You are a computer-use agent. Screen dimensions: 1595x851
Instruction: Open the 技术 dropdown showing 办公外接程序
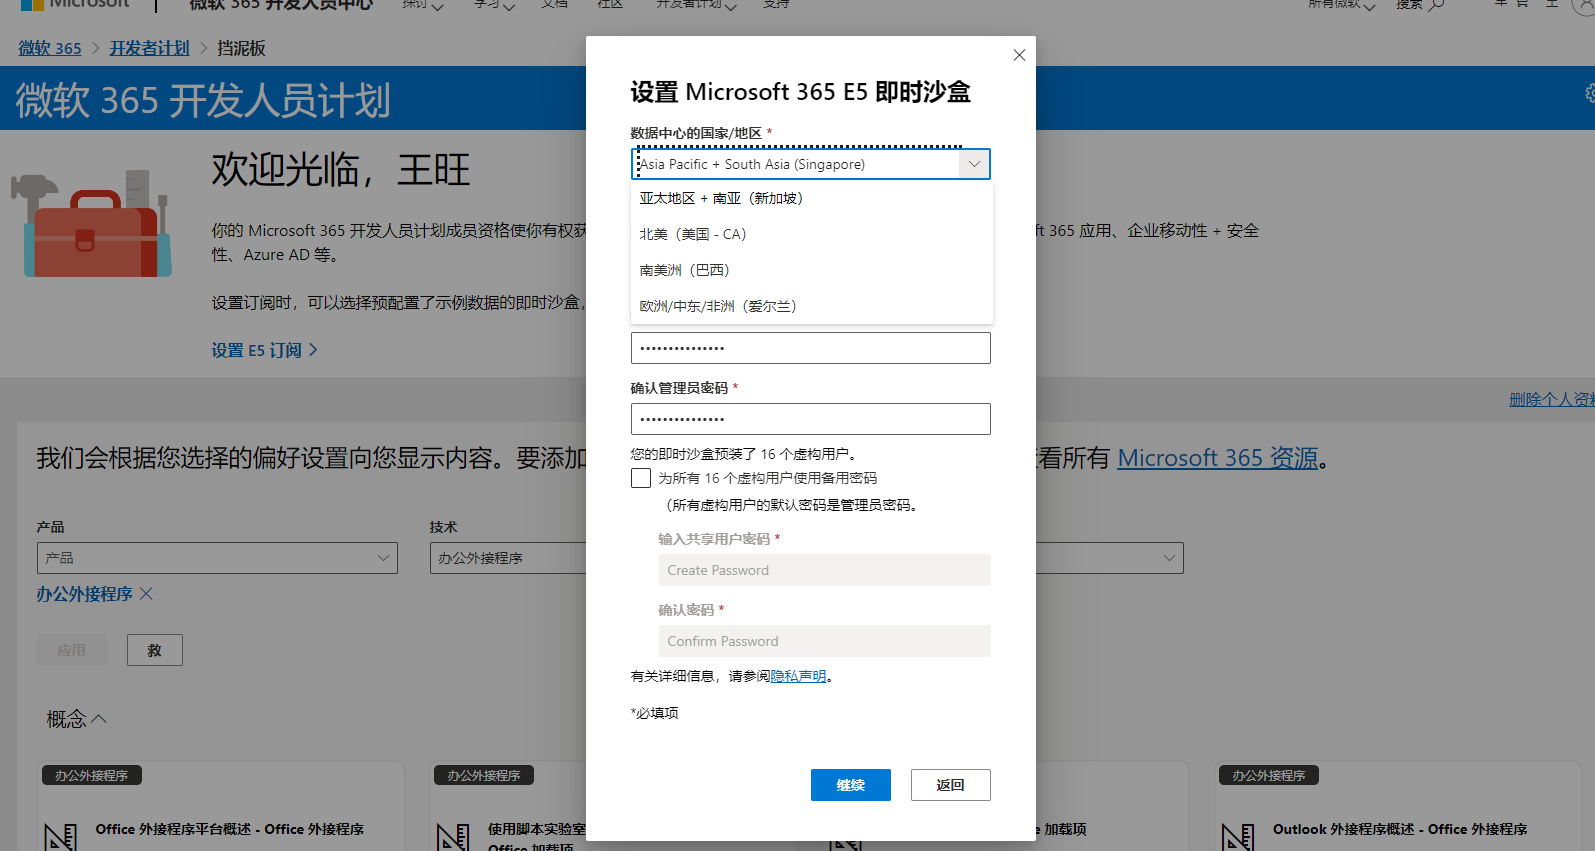click(x=512, y=558)
